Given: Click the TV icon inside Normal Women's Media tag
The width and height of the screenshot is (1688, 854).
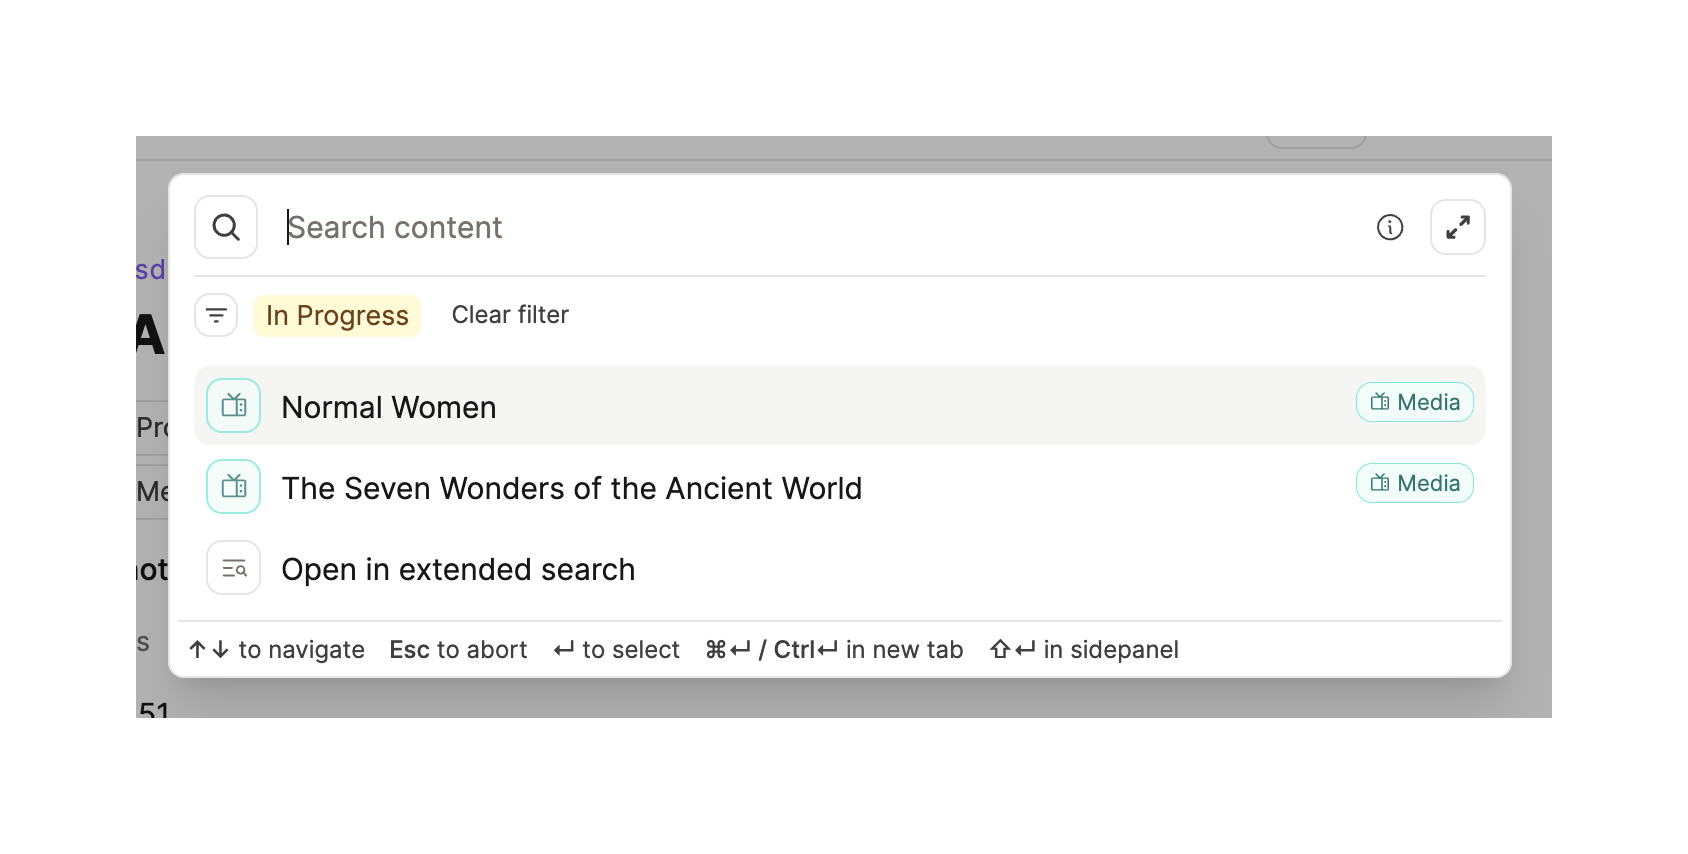Looking at the screenshot, I should click(x=1380, y=402).
